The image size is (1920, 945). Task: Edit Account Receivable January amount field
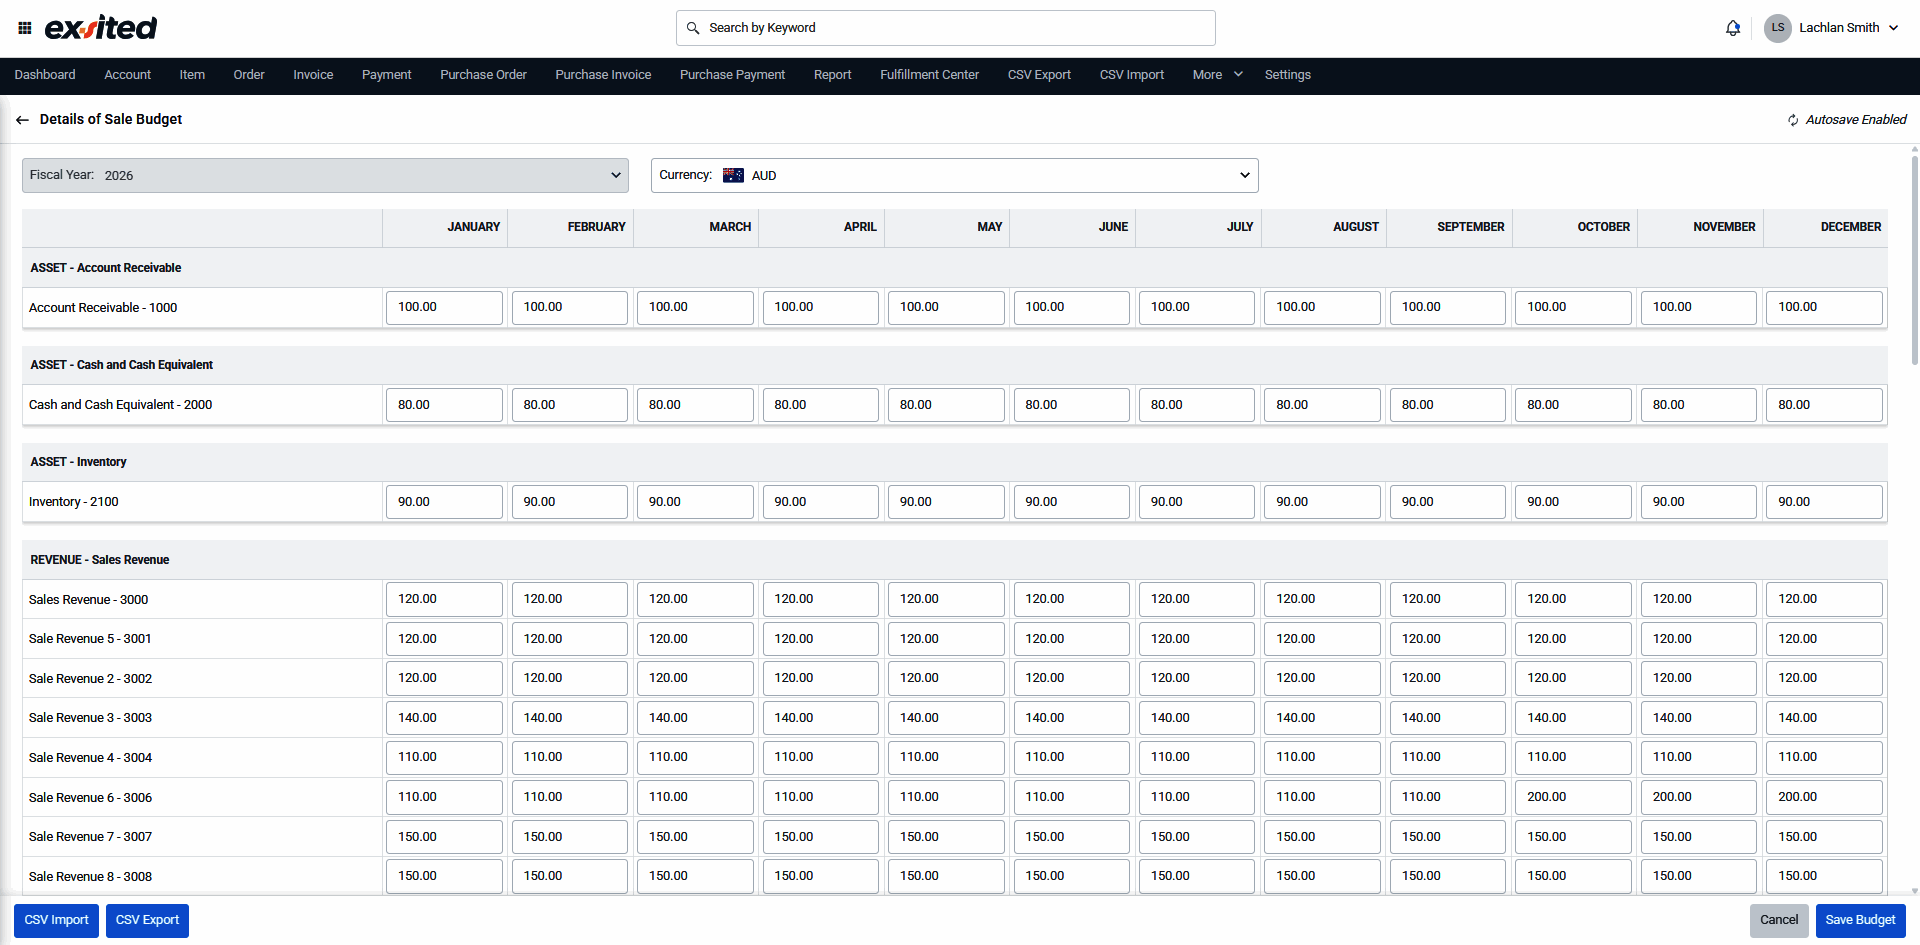(x=444, y=308)
